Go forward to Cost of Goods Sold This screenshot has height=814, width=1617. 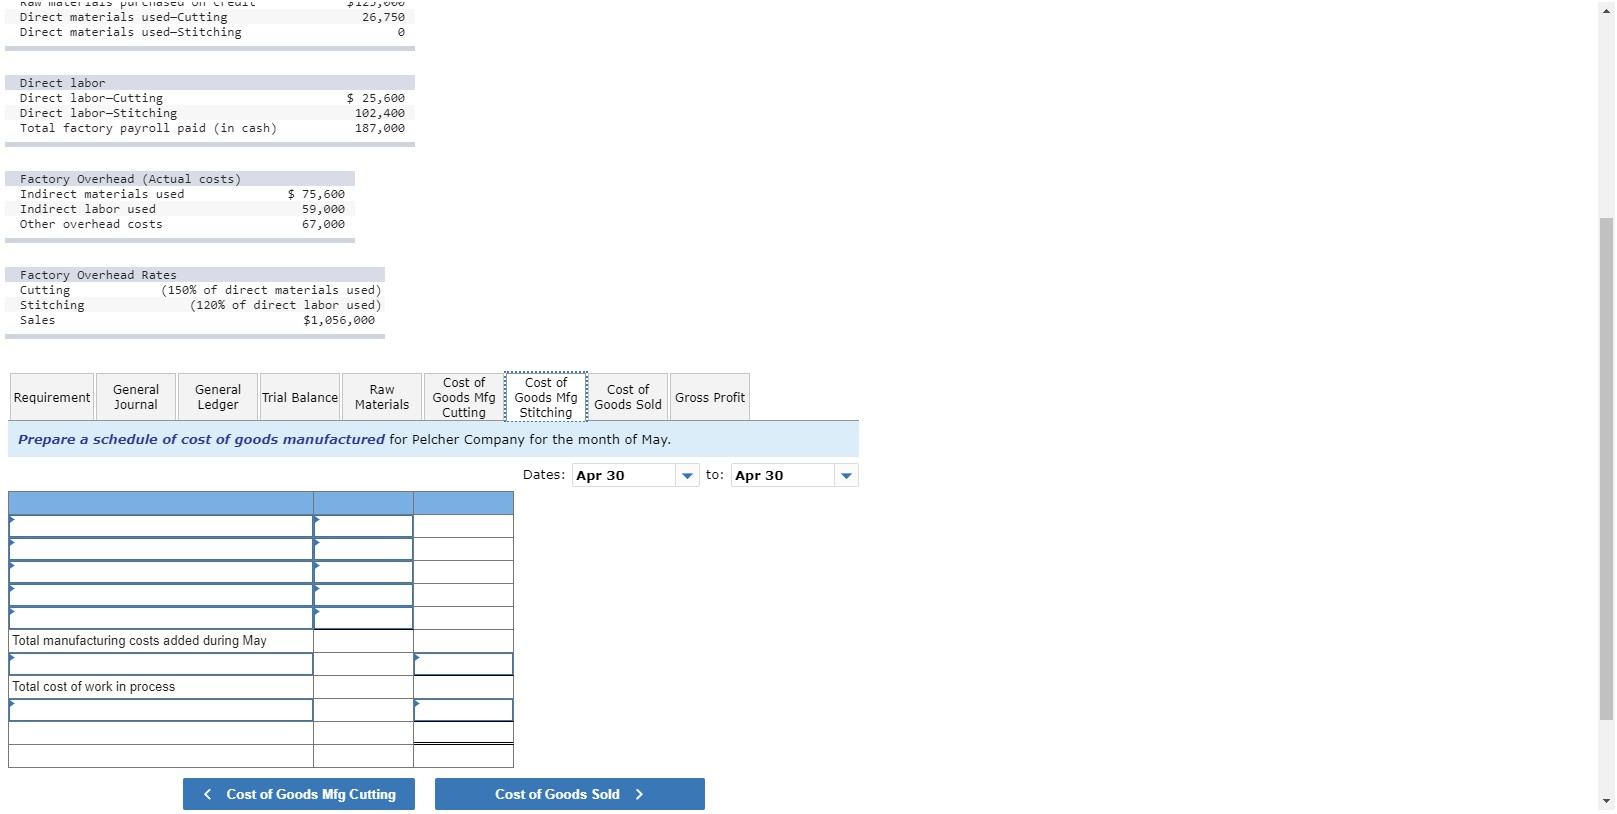(570, 794)
